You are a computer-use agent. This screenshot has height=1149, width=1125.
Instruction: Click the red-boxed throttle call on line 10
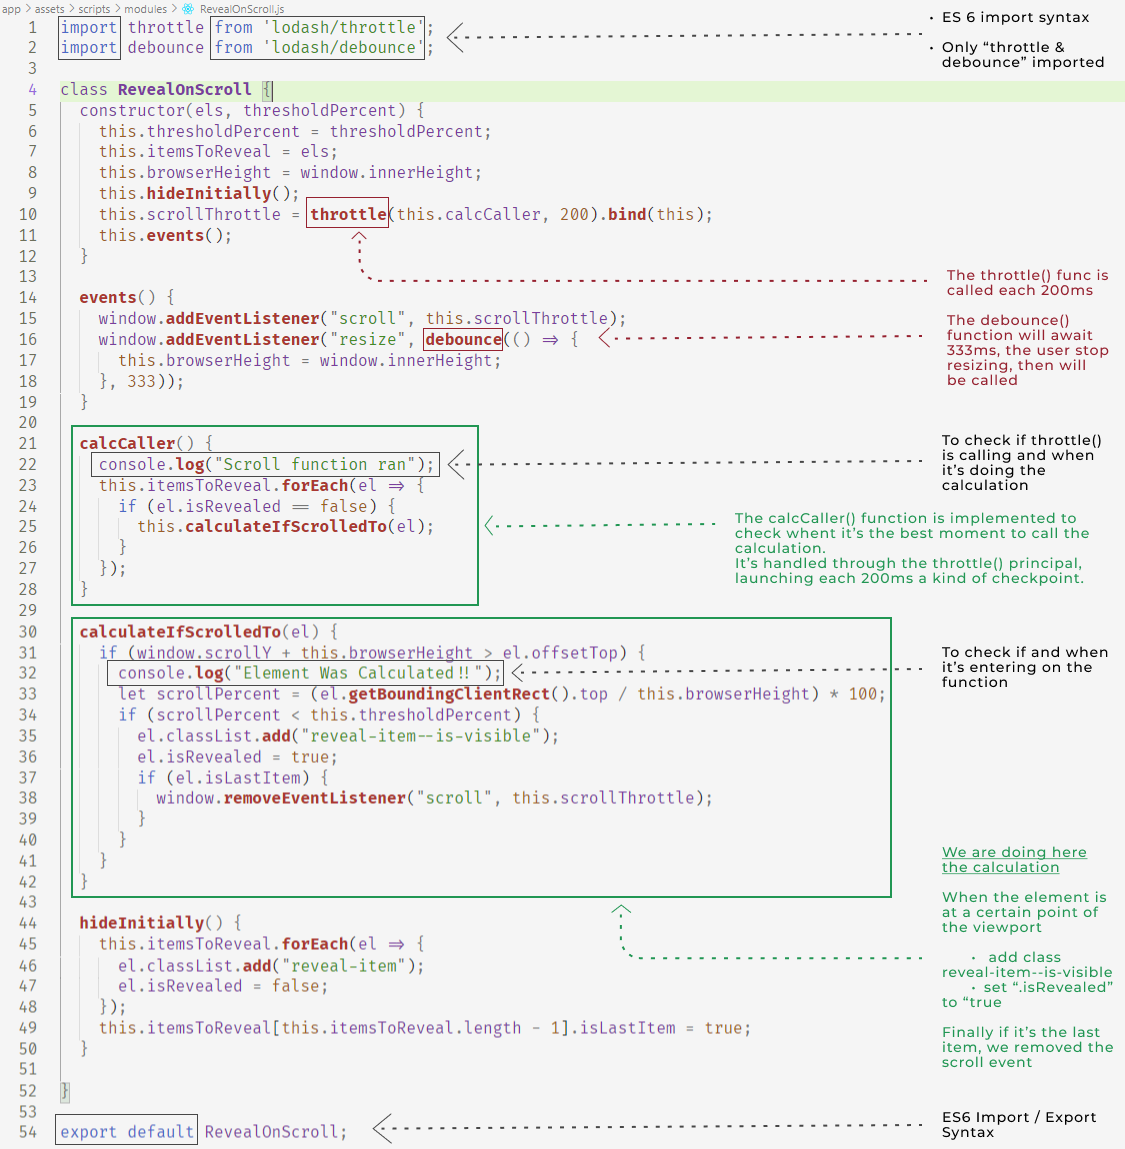(x=347, y=214)
